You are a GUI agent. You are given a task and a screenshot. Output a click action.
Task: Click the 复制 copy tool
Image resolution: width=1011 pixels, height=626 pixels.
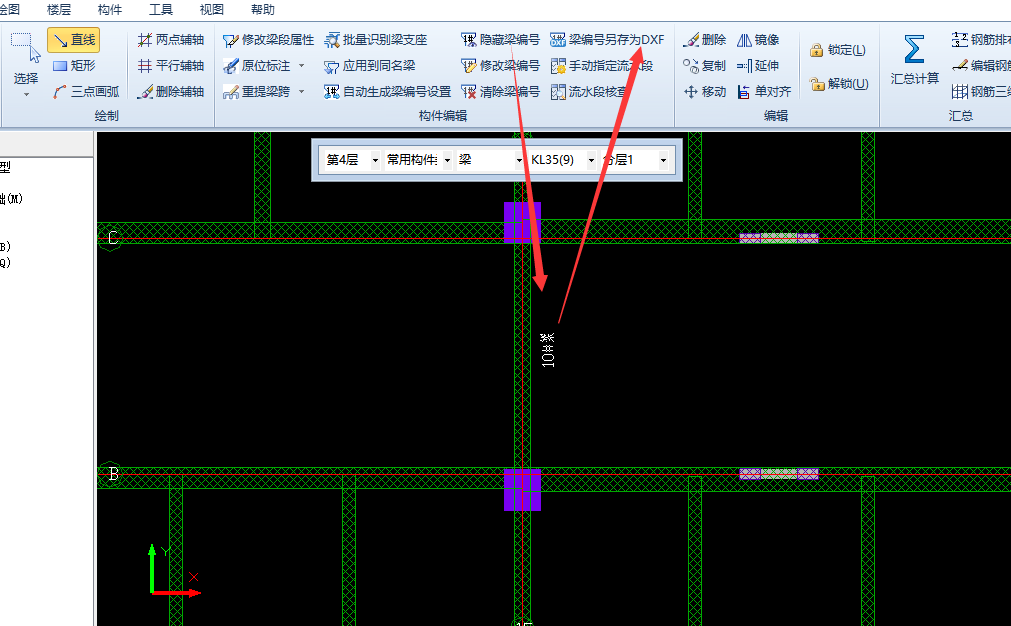pos(705,66)
